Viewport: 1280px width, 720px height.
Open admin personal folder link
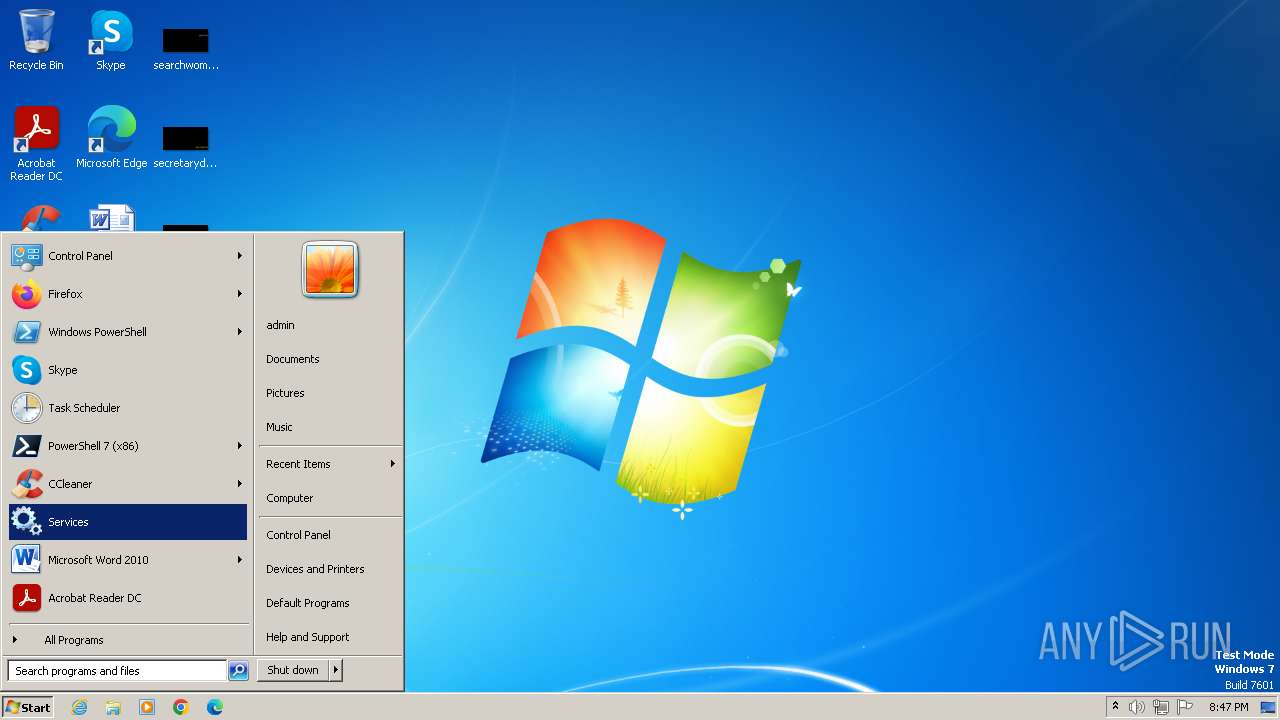point(330,325)
